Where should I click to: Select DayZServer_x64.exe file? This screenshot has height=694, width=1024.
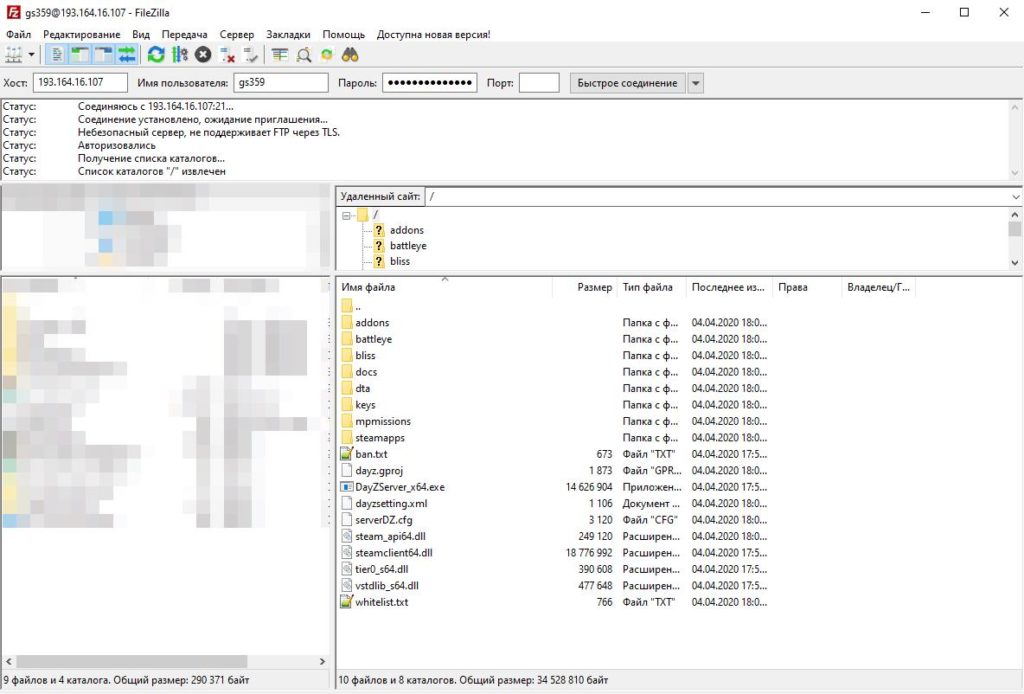tap(400, 487)
